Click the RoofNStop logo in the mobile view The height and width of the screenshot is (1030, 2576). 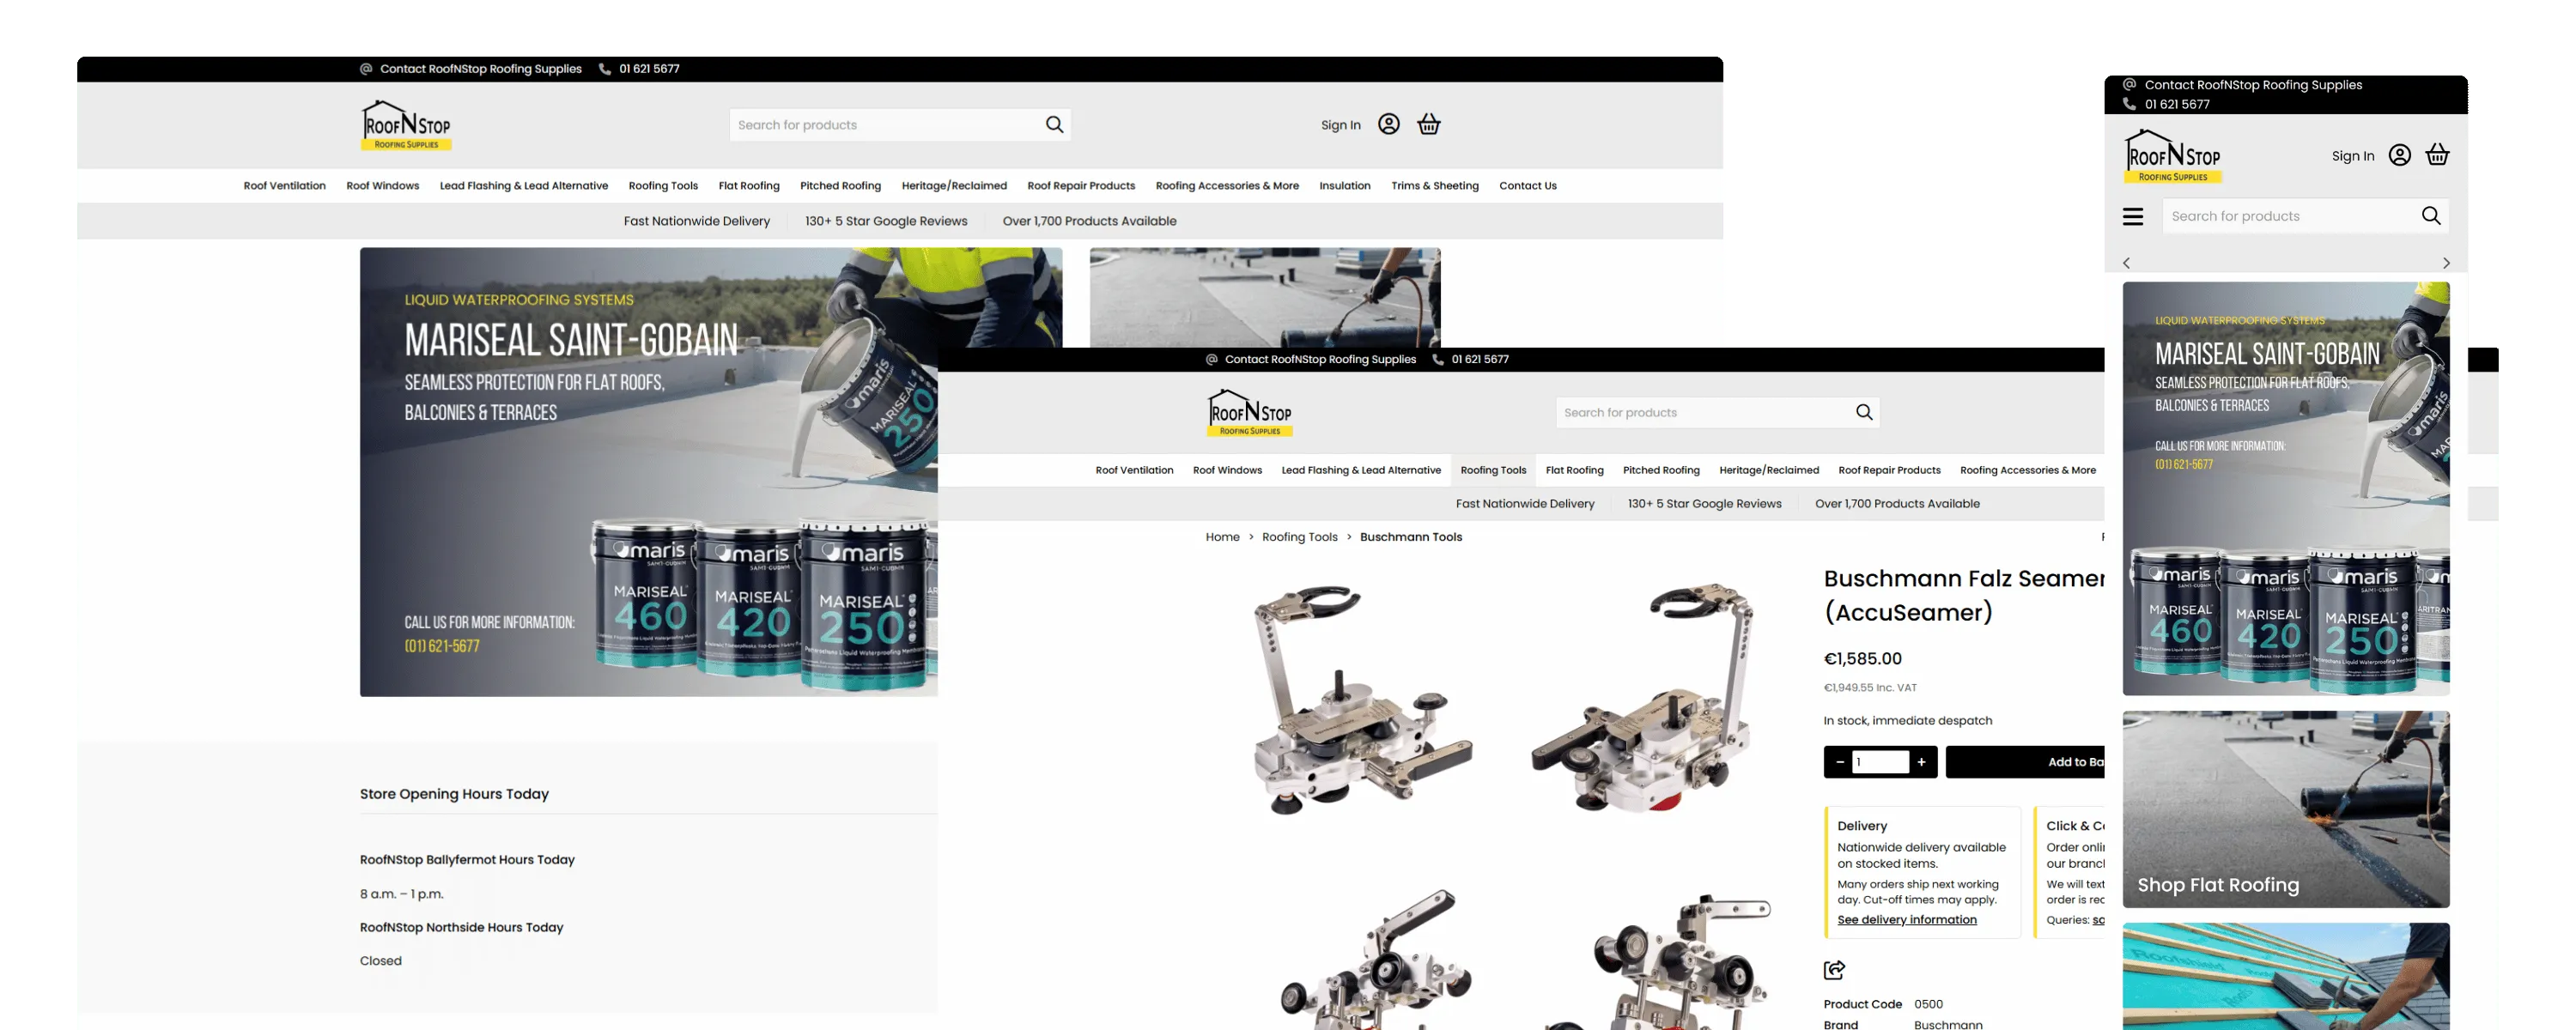2173,156
